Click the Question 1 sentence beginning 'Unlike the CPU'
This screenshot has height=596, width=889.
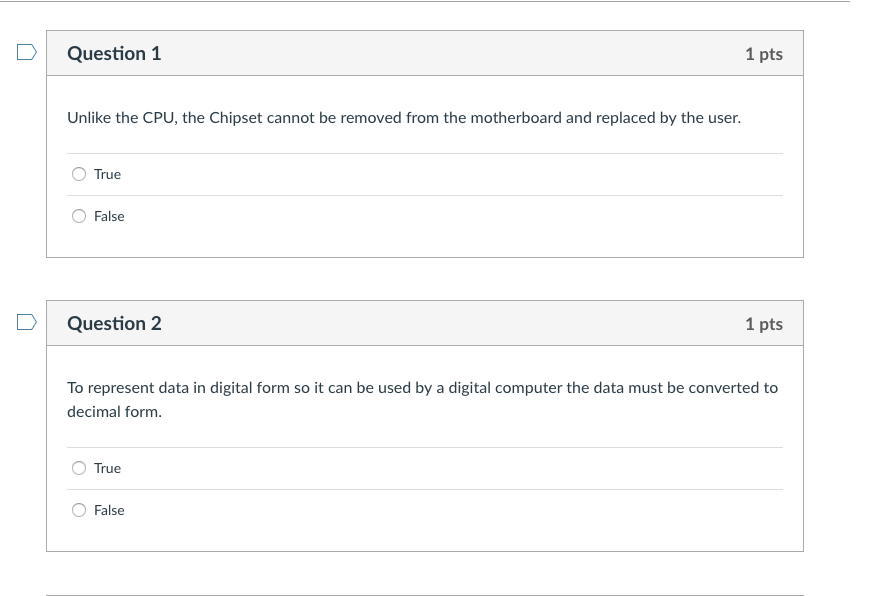click(x=403, y=118)
